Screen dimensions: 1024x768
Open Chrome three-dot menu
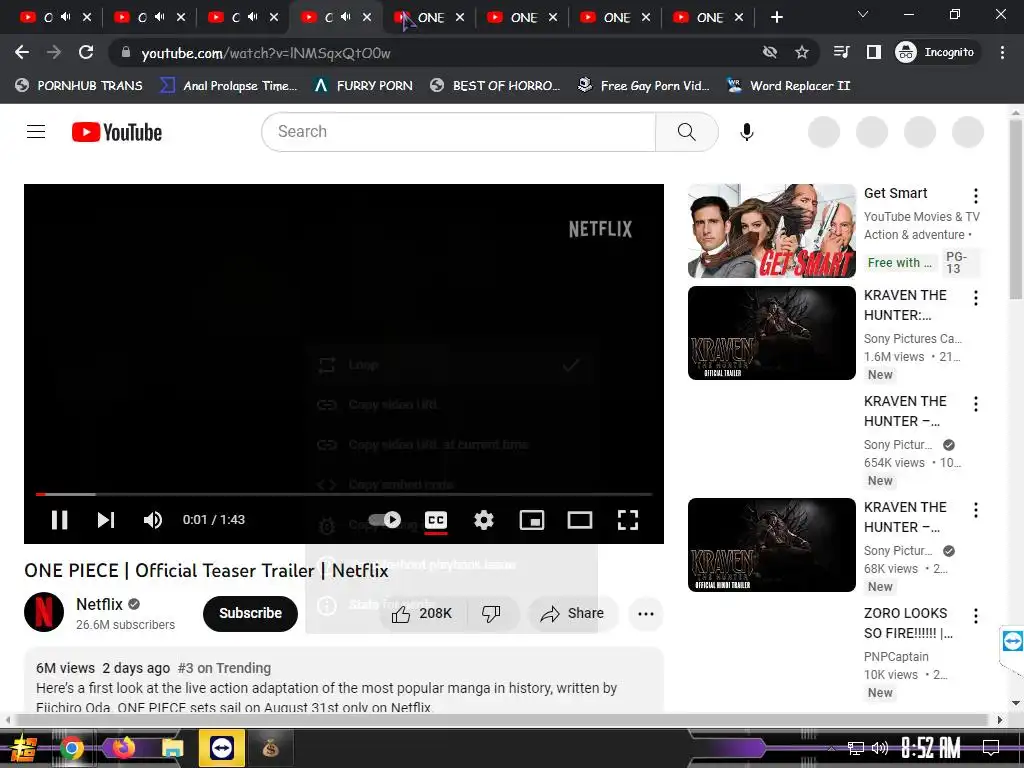(x=1002, y=52)
